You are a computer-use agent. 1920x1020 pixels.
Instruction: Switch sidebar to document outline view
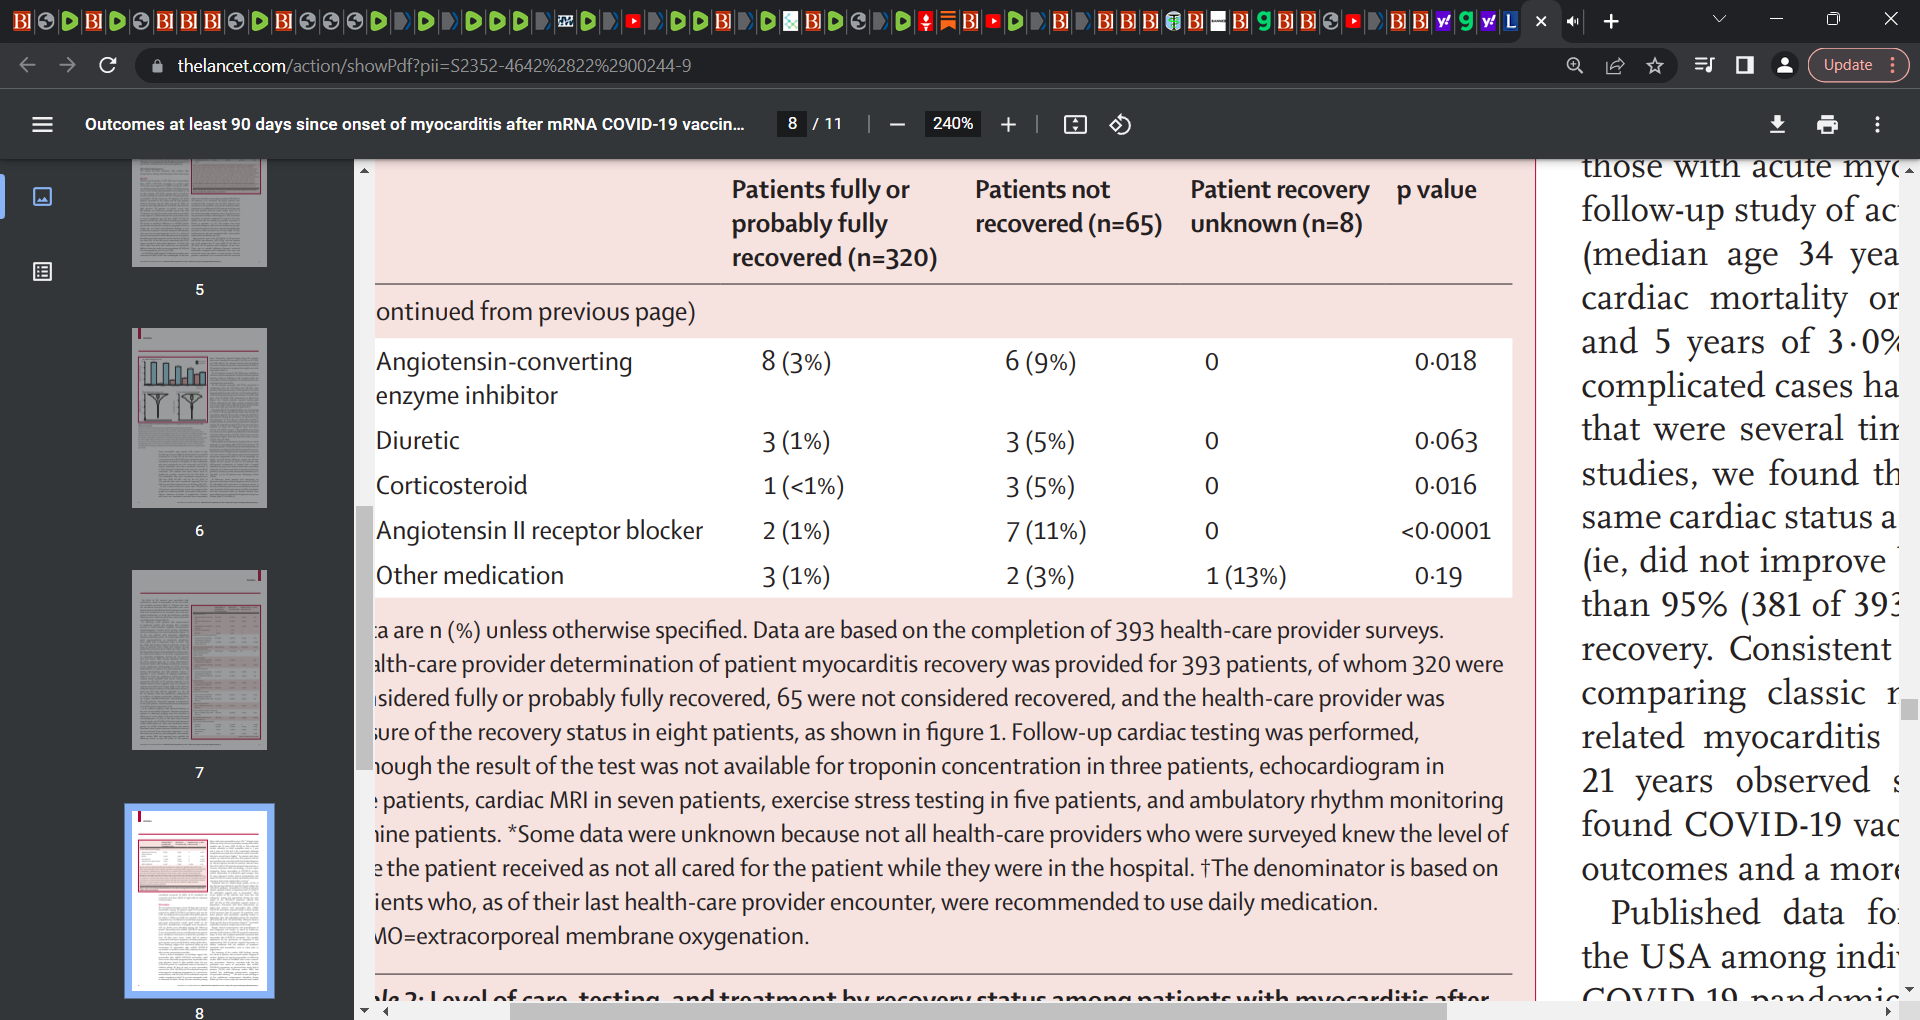click(x=42, y=271)
